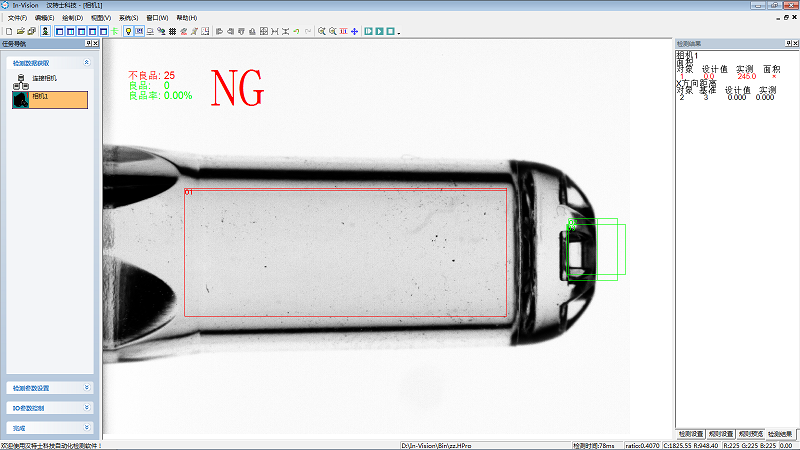Click the New file toolbar icon
The image size is (800, 450).
(x=8, y=32)
